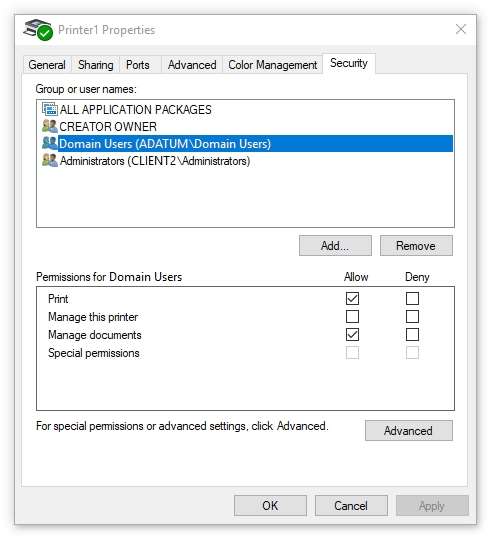
Task: Click the printer icon in title bar
Action: [38, 30]
